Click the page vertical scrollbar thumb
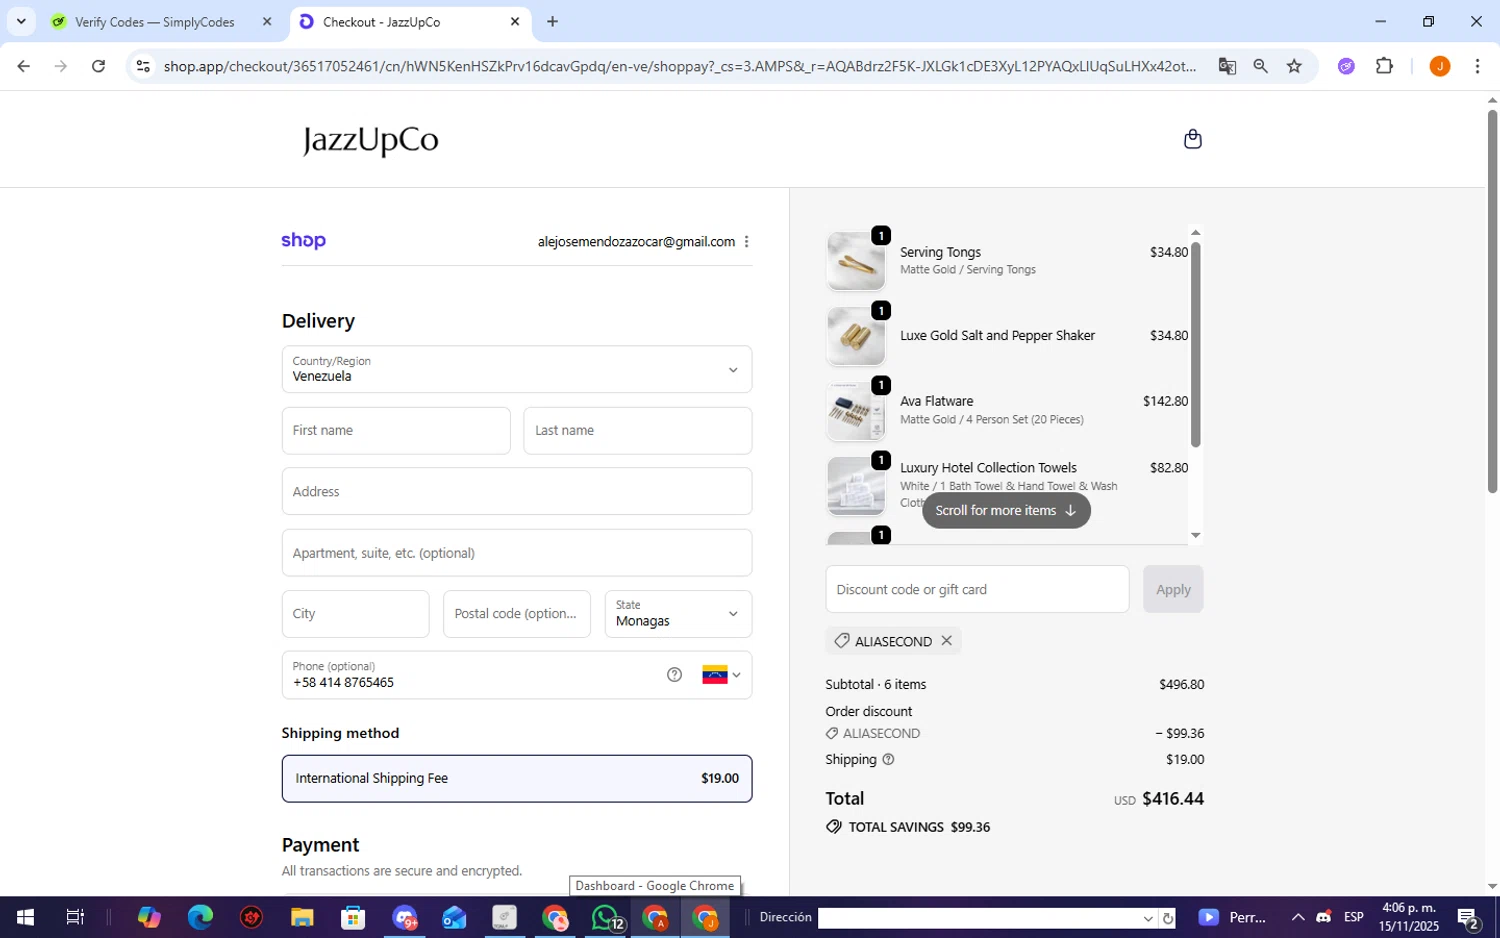Screen dimensions: 1500x938 (x=1492, y=300)
